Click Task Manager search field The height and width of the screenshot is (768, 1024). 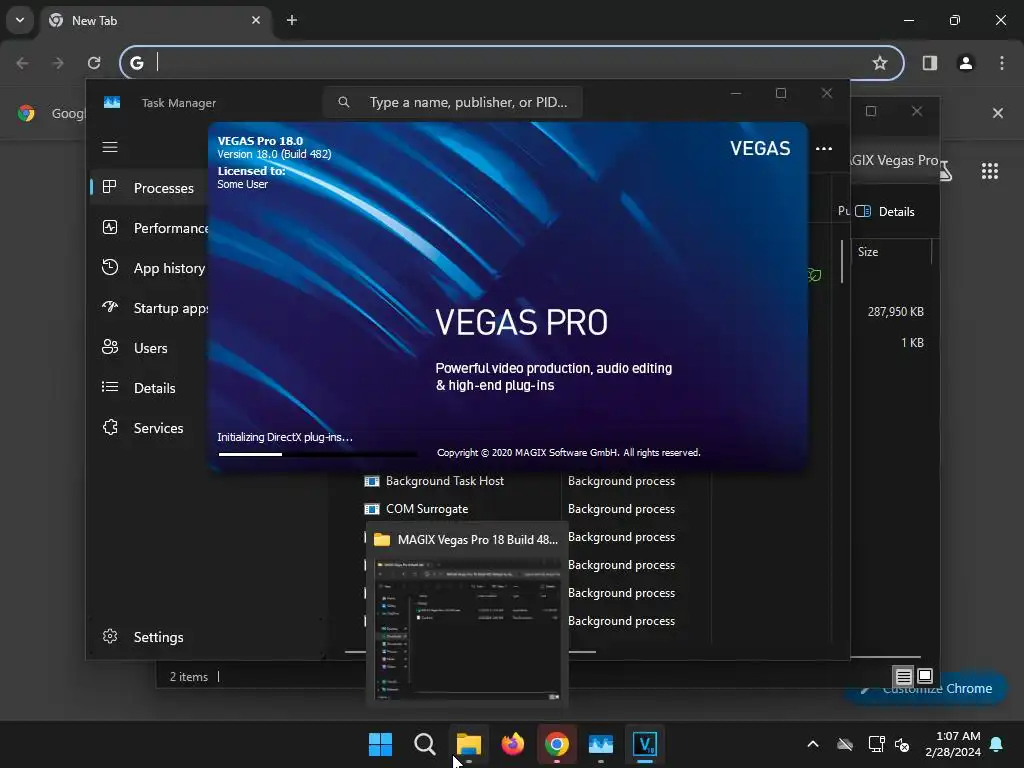click(453, 102)
